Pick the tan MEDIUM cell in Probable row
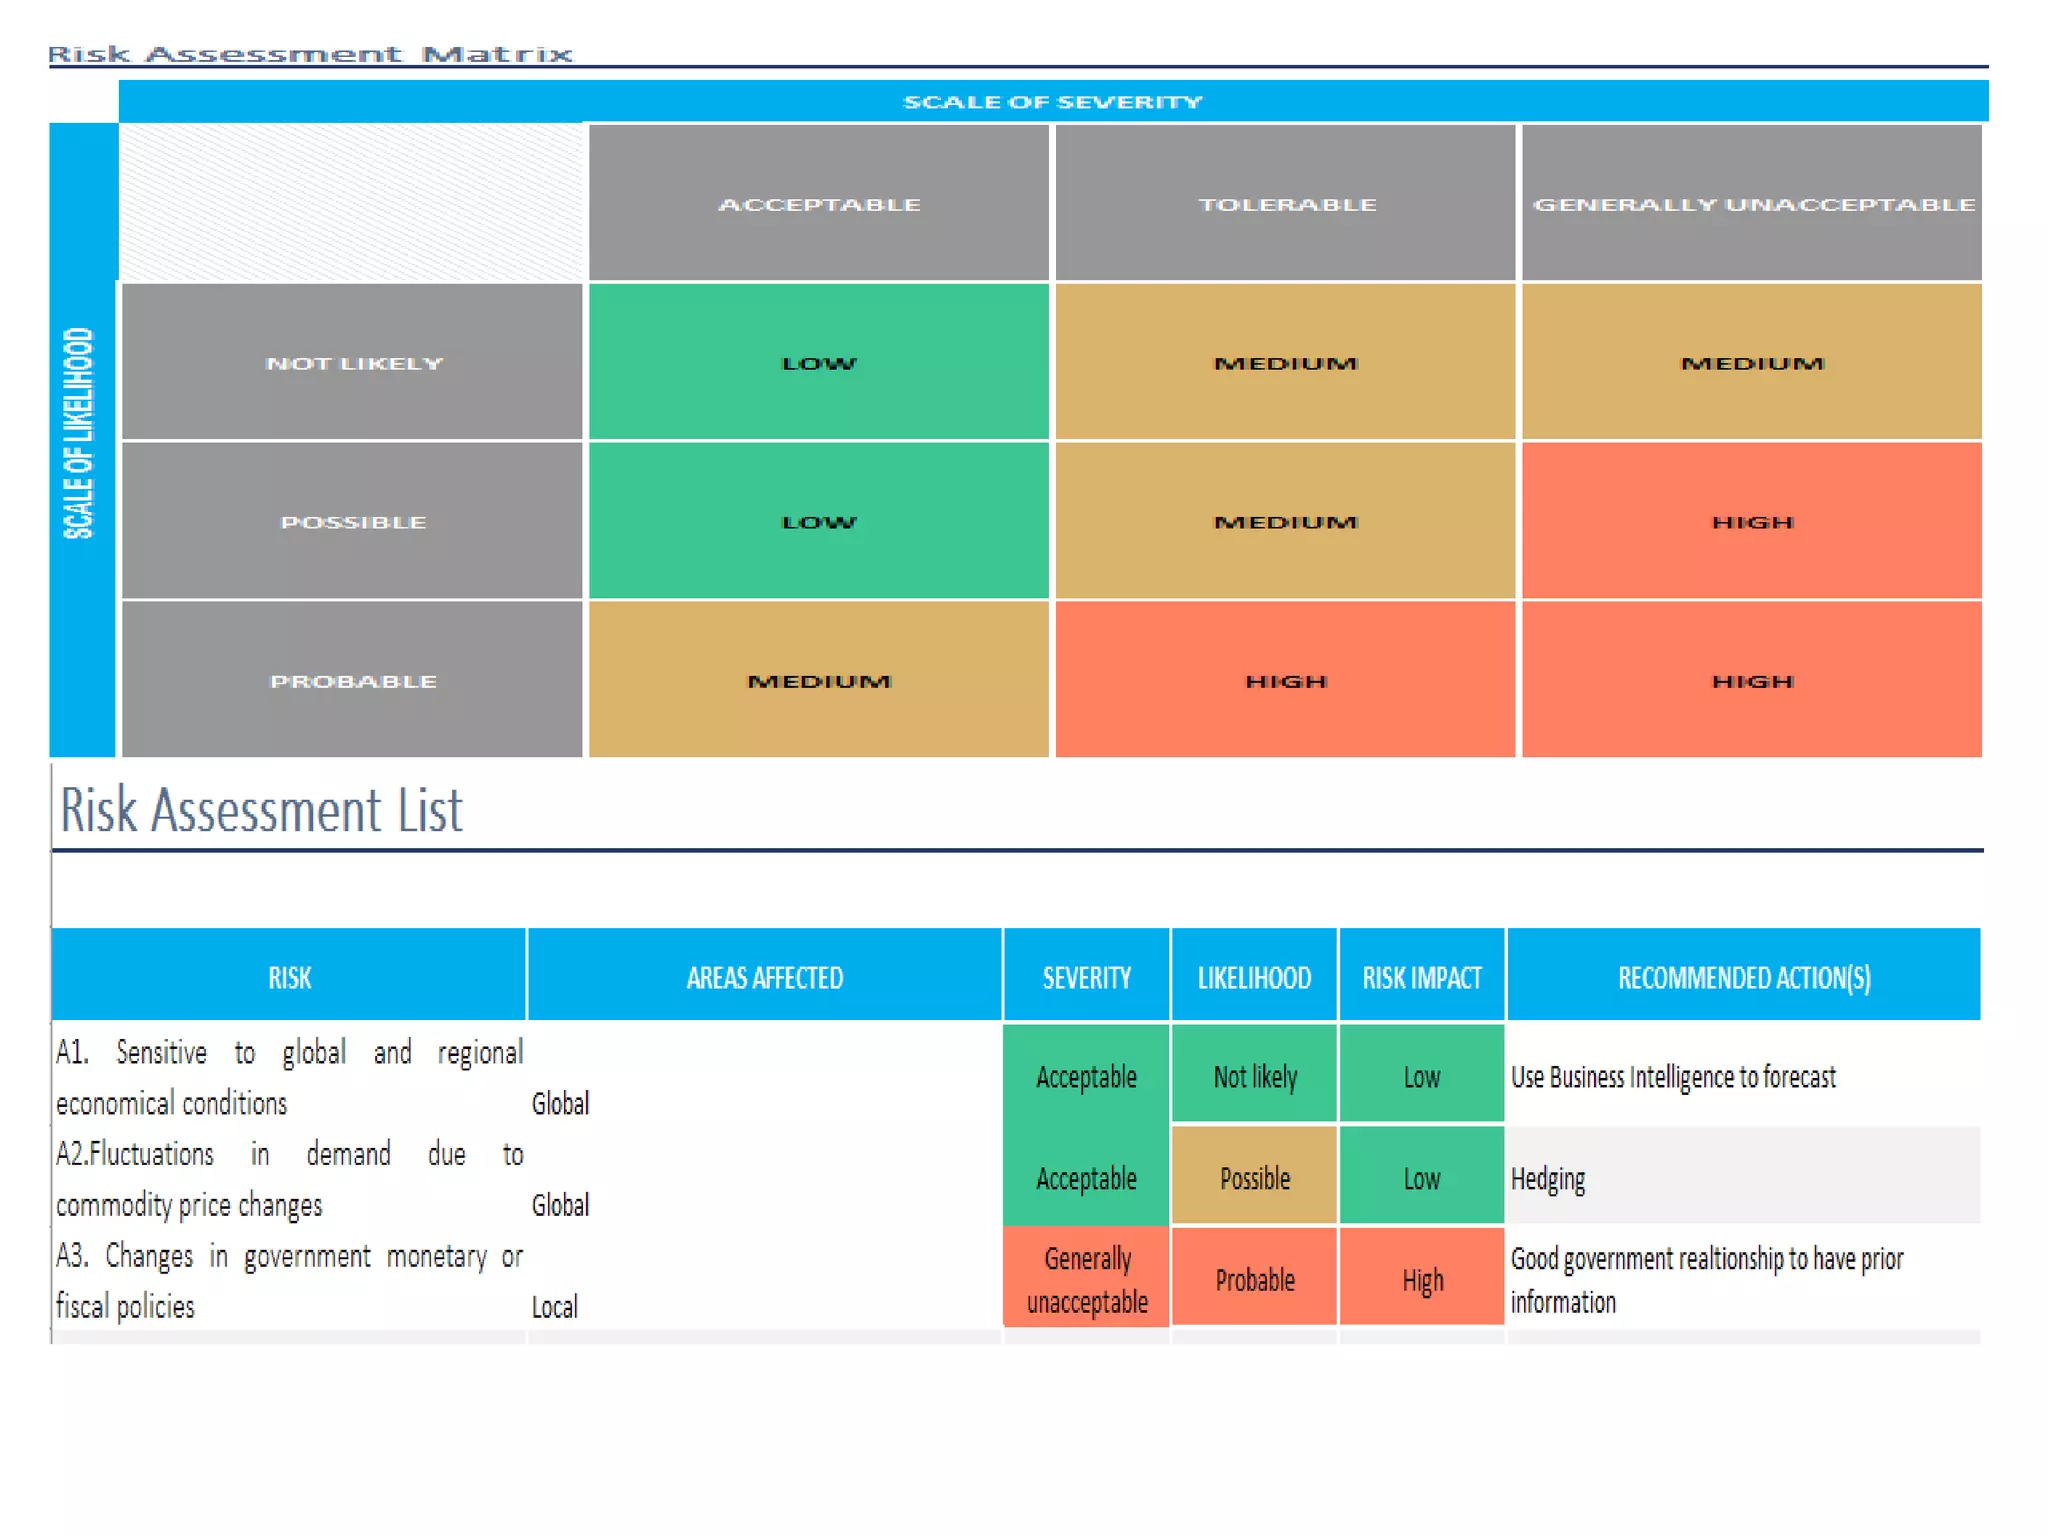 coord(818,681)
